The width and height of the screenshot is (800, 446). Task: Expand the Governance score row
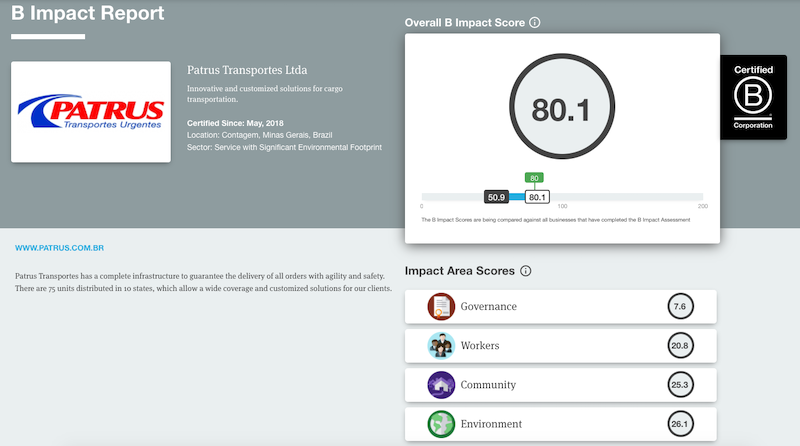(561, 307)
